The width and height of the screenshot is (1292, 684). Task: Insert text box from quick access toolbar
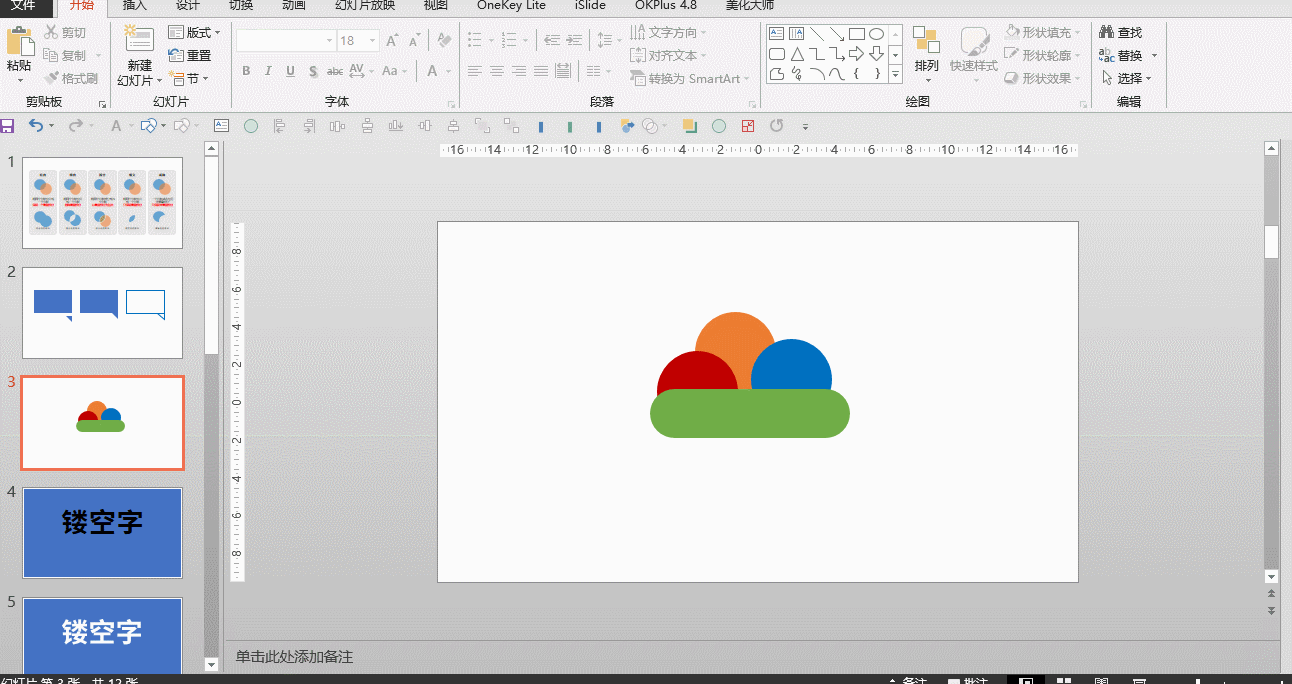[x=221, y=126]
